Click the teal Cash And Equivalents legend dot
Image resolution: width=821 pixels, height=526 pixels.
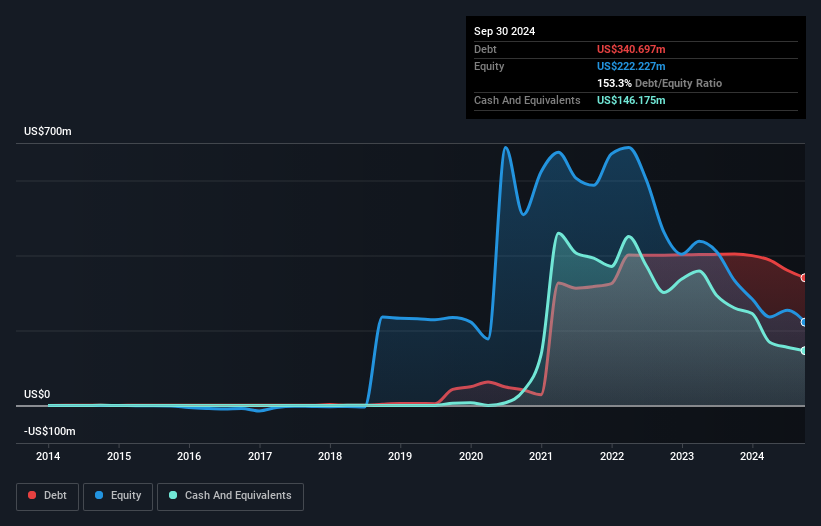[x=173, y=495]
